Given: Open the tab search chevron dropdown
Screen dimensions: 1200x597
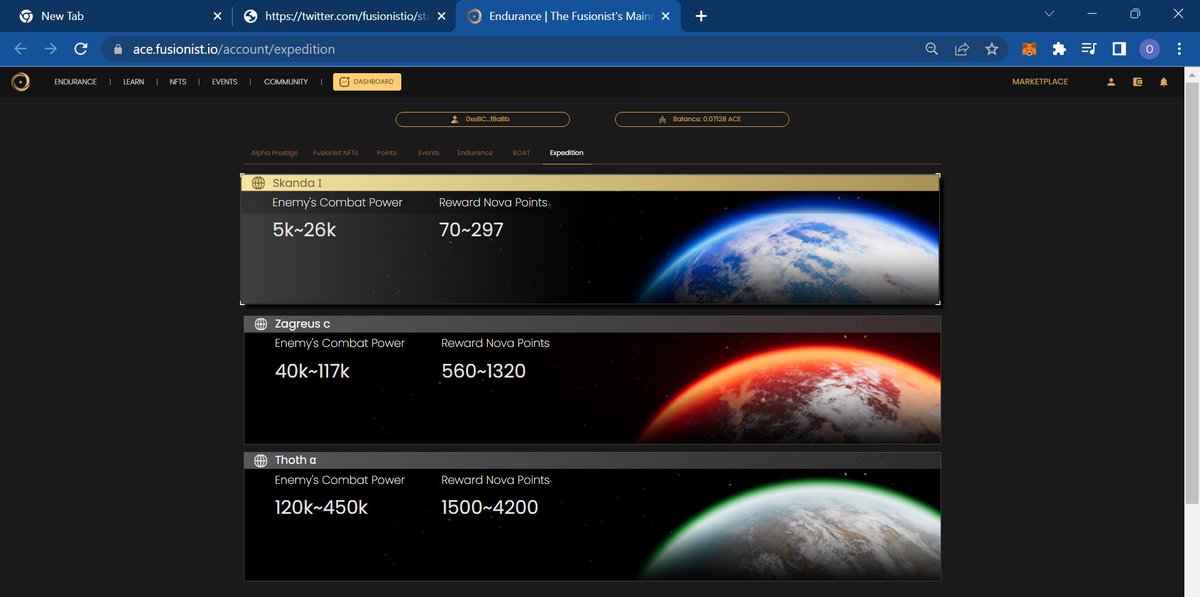Looking at the screenshot, I should pyautogui.click(x=1049, y=14).
